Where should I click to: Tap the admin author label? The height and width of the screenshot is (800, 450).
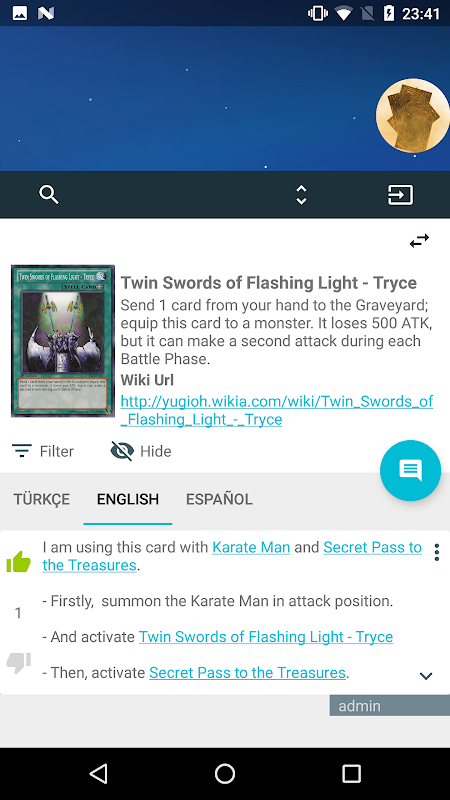coord(360,706)
